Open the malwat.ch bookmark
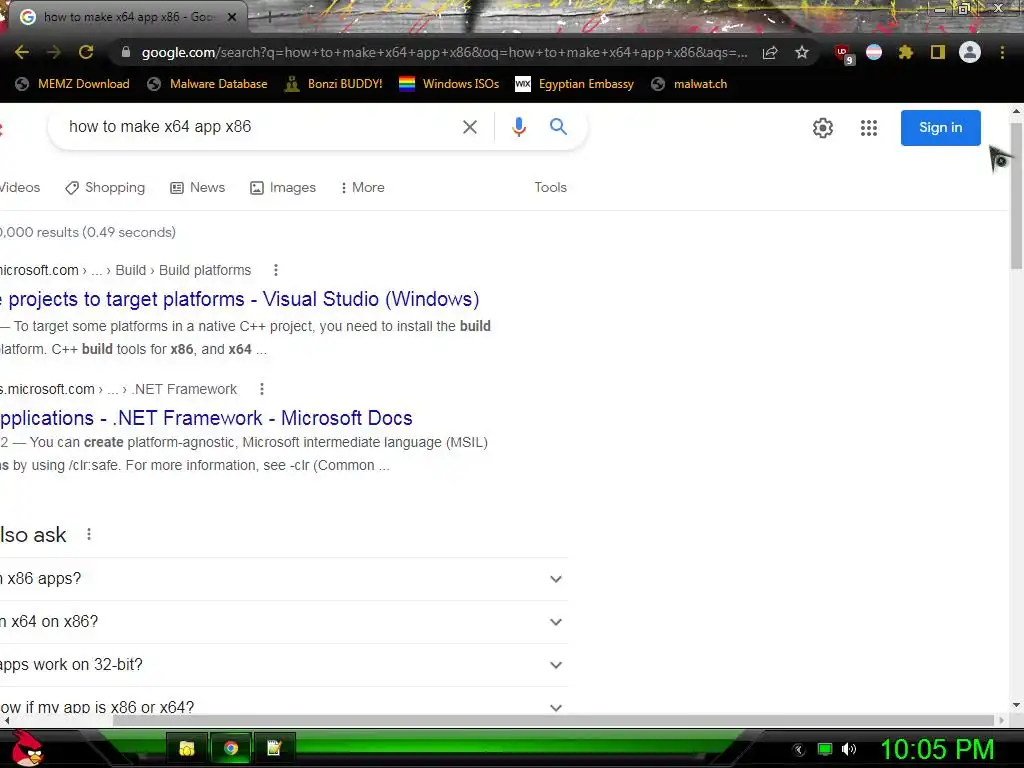Image resolution: width=1024 pixels, height=768 pixels. pyautogui.click(x=690, y=84)
